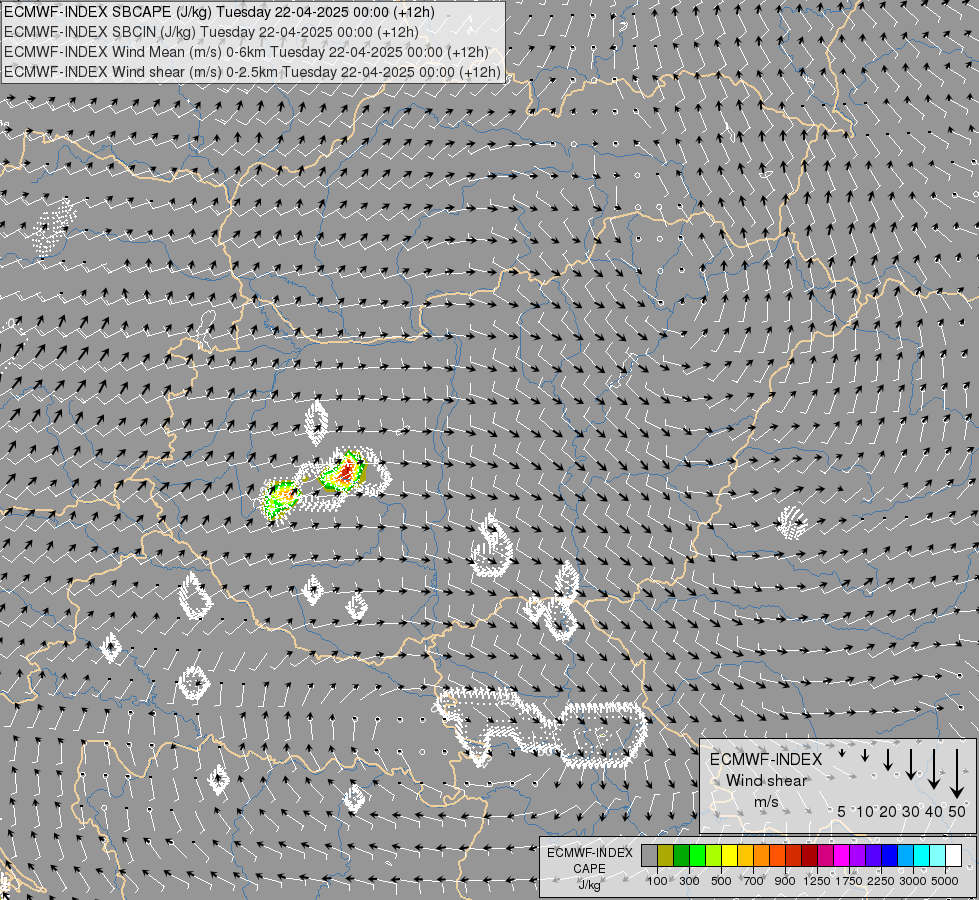
Task: Click the 500 tick label in CAPE legend
Action: pos(721,881)
